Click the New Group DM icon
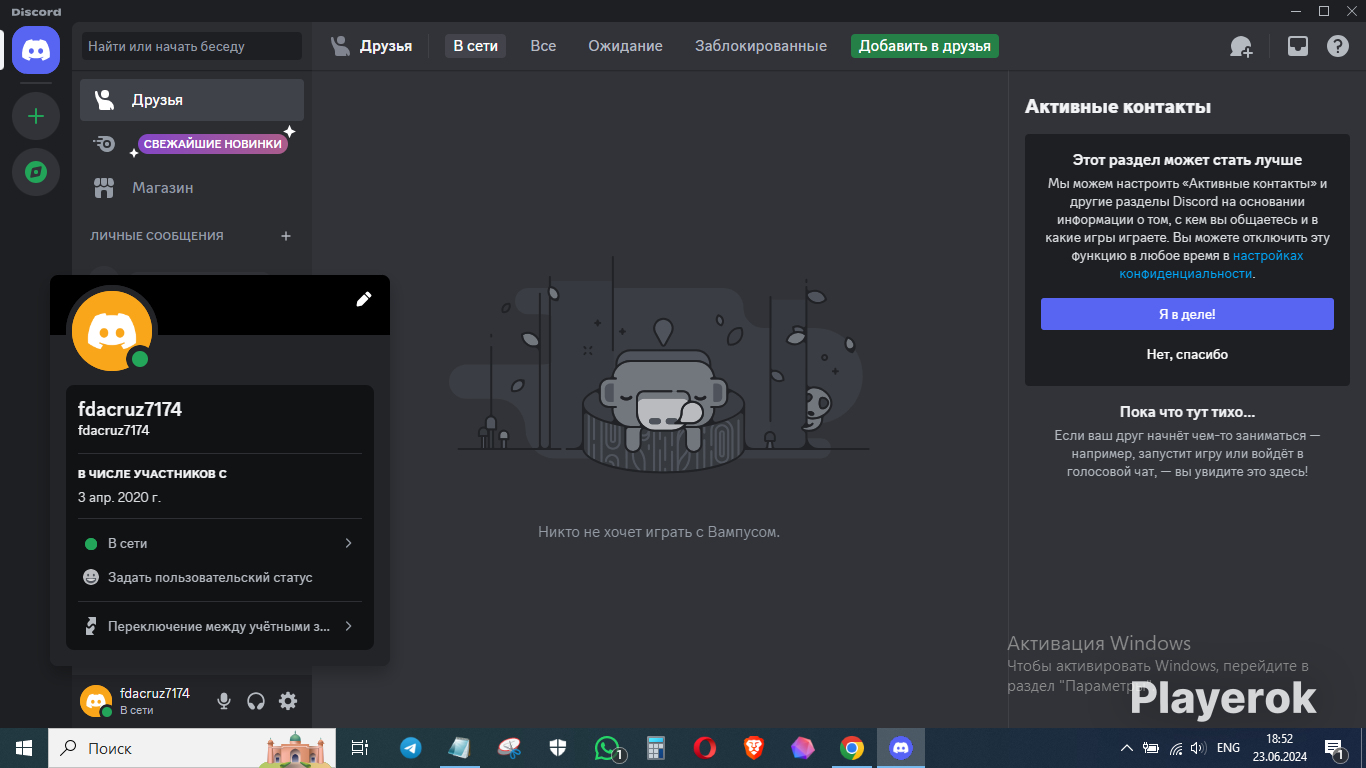Viewport: 1366px width, 768px height. [x=1241, y=46]
